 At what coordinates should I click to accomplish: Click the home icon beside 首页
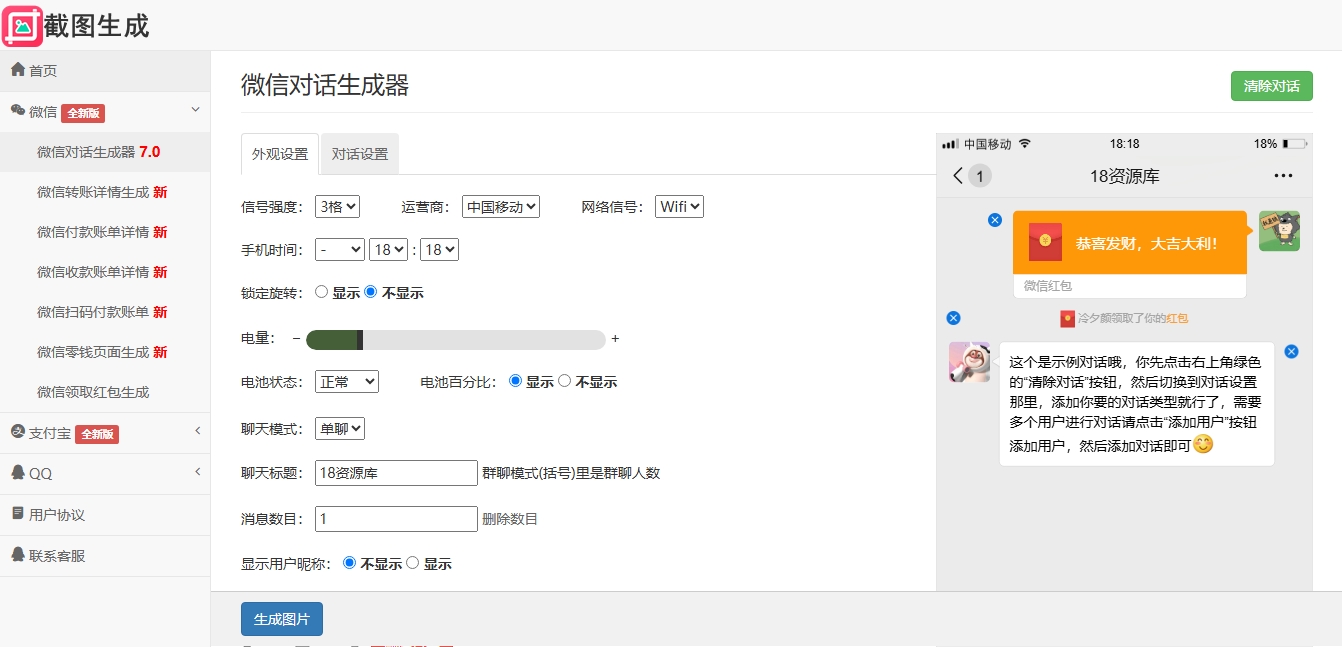point(17,70)
